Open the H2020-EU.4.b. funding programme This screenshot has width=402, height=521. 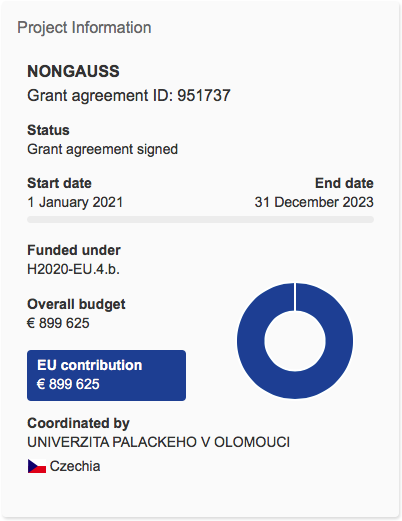[x=73, y=269]
